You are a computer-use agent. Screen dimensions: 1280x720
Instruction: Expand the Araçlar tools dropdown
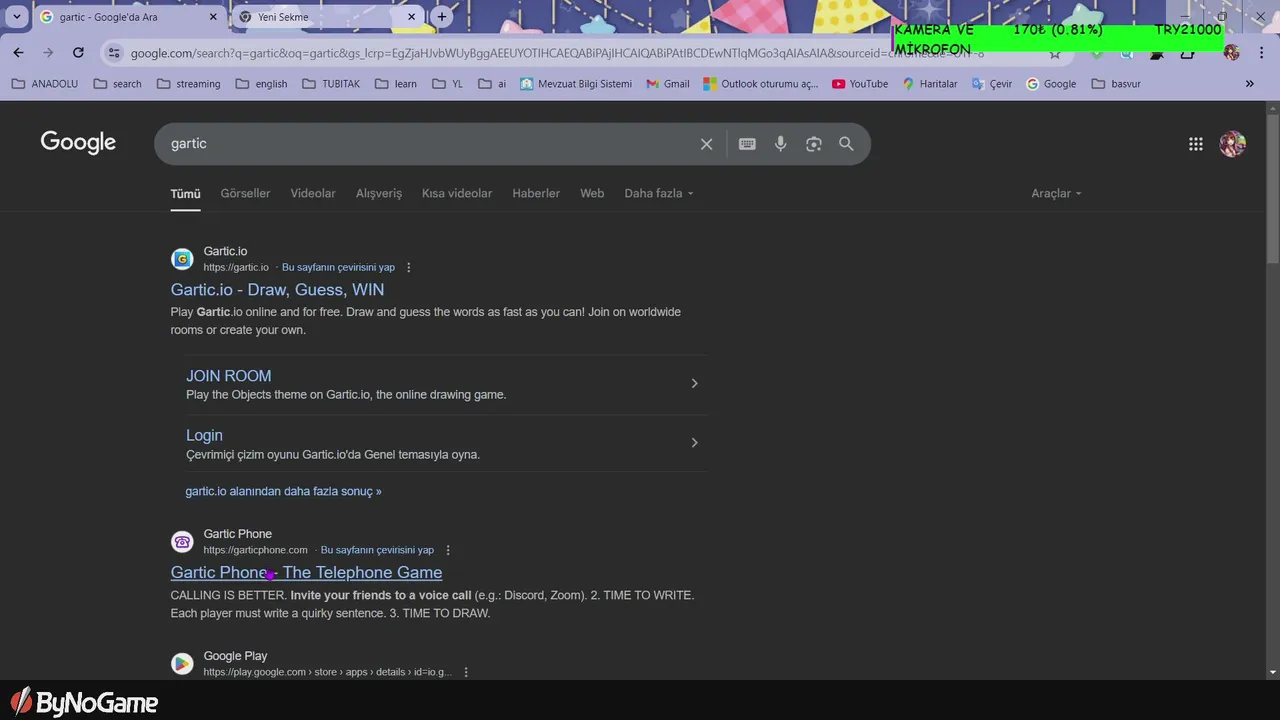click(x=1056, y=194)
